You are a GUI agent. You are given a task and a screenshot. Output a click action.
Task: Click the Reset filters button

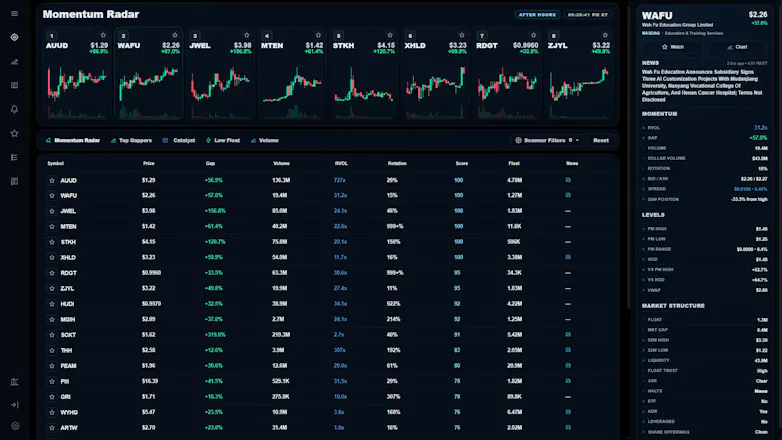(x=601, y=140)
